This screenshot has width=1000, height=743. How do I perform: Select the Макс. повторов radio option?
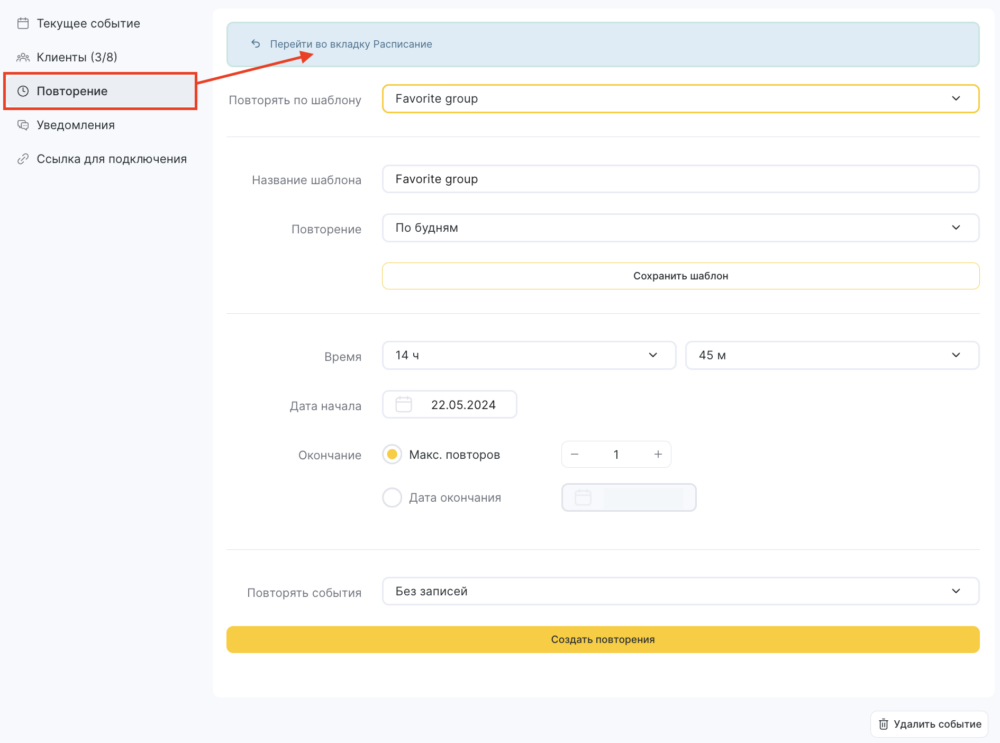tap(392, 454)
